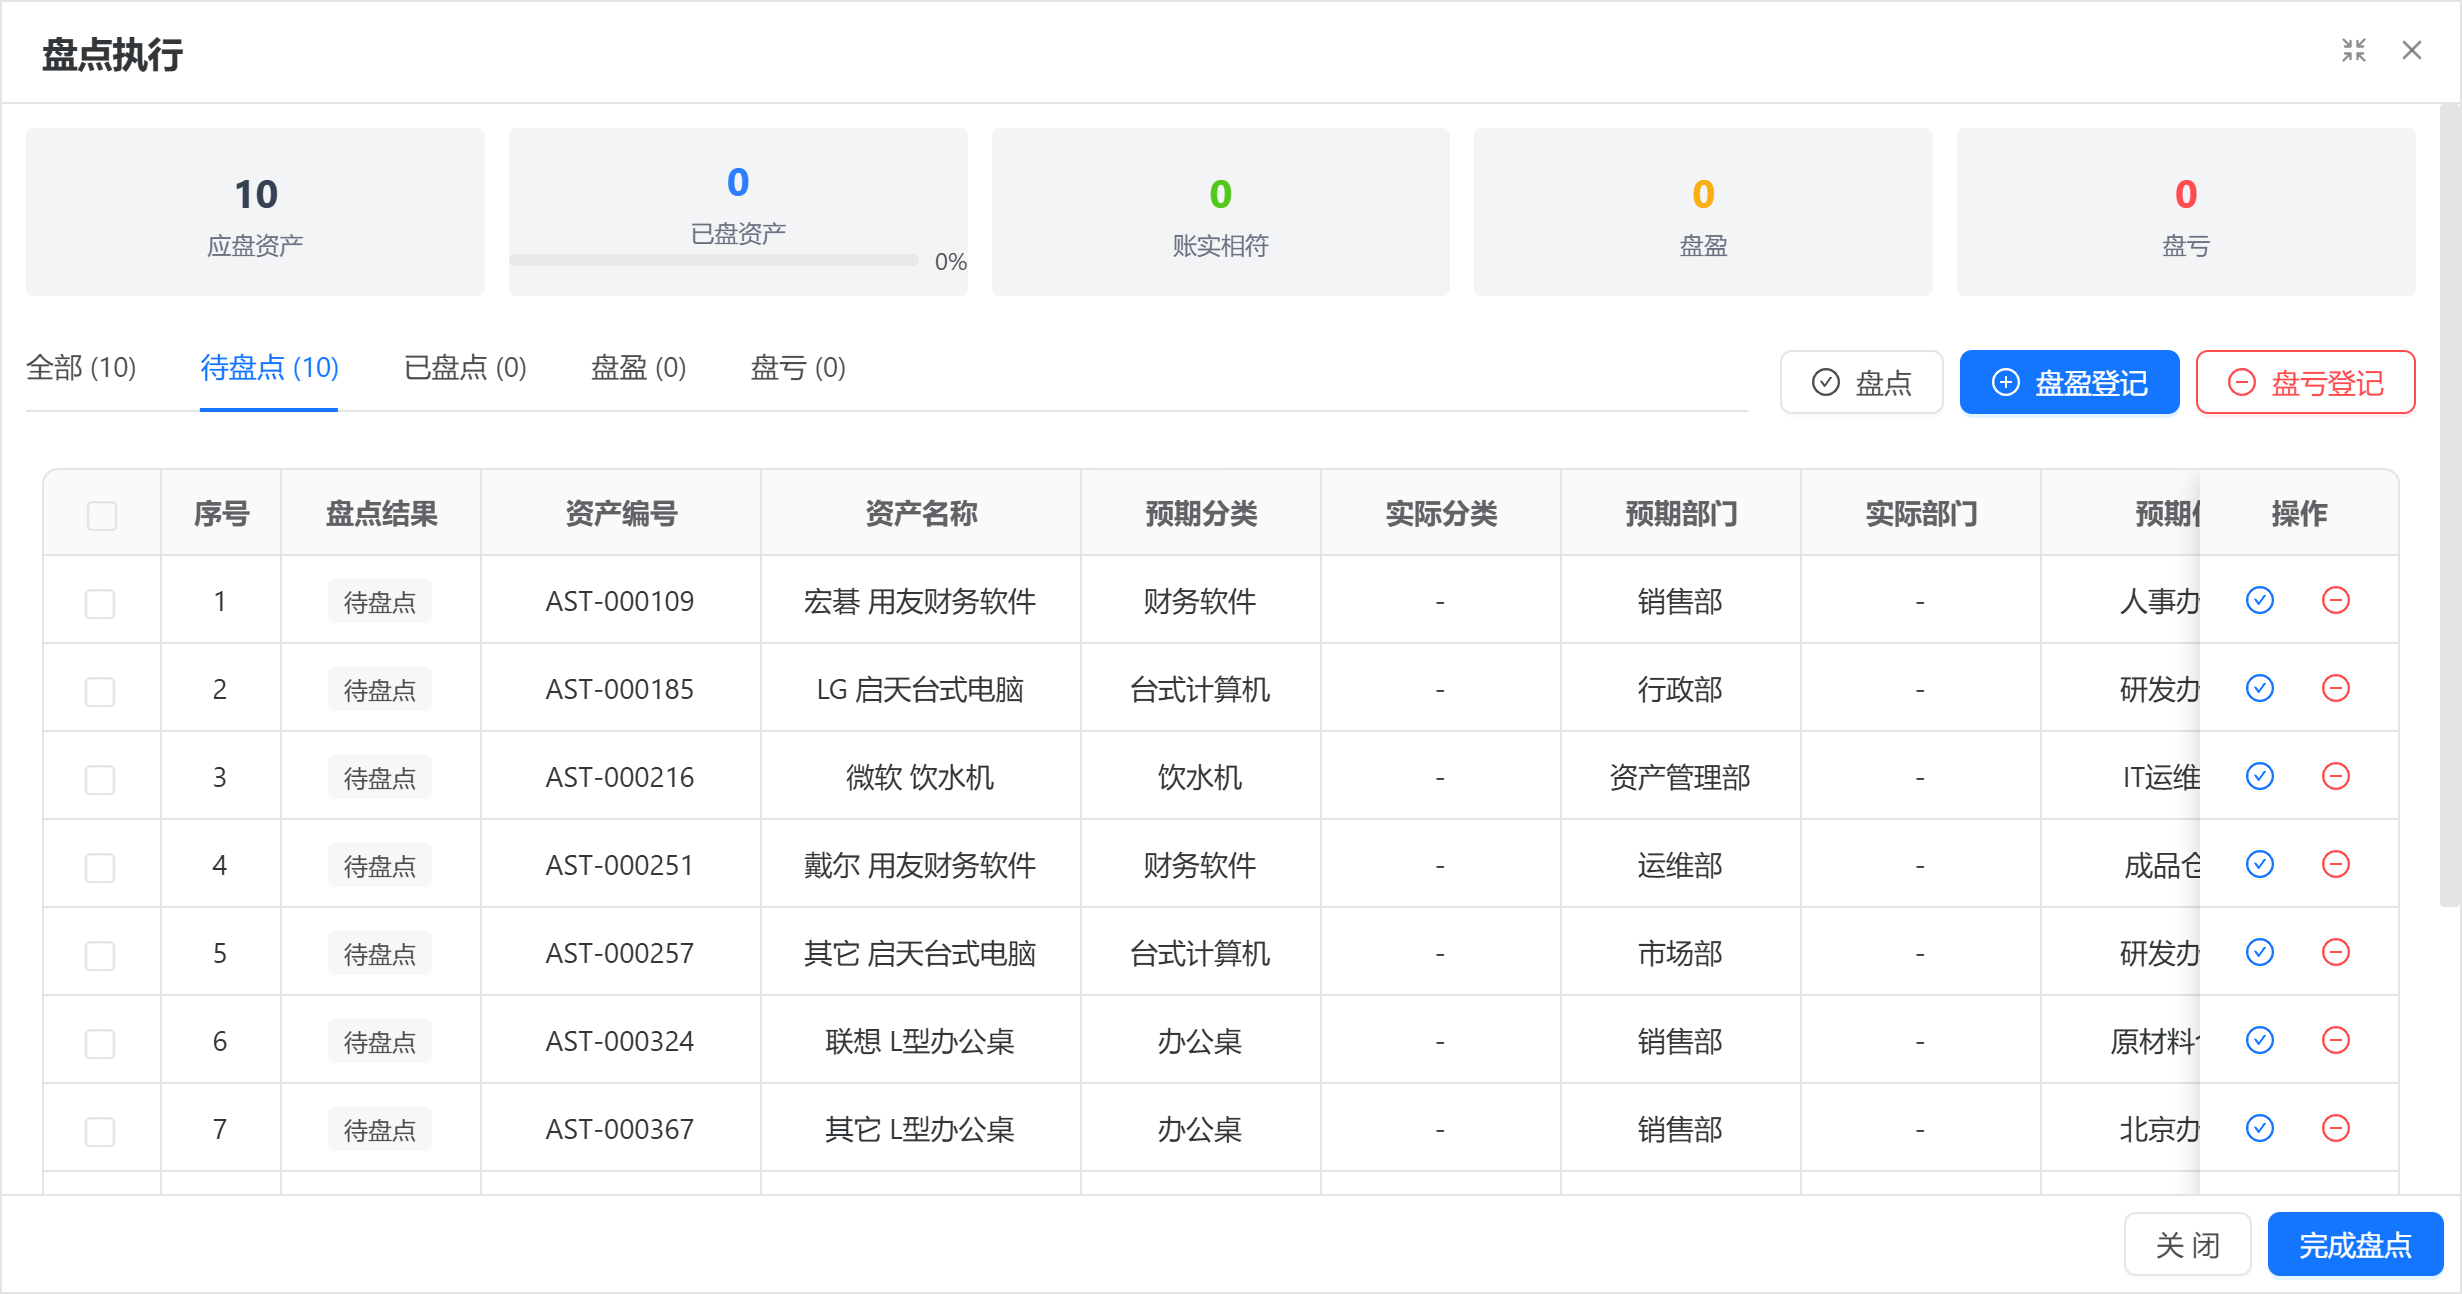Click the 市场部 department cell
Viewport: 2462px width, 1294px height.
pyautogui.click(x=1680, y=953)
